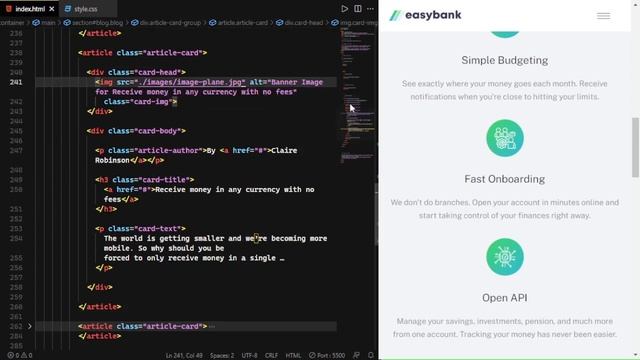The height and width of the screenshot is (360, 640).
Task: Click line number 241 in the gutter
Action: [16, 82]
